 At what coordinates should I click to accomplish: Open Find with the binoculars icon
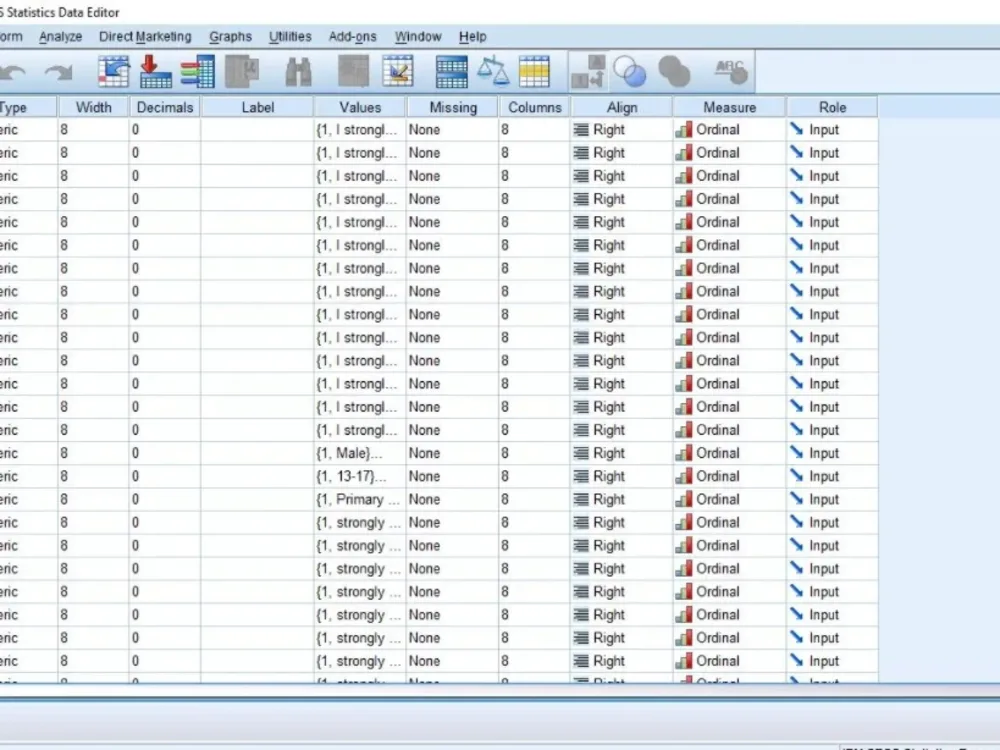point(298,70)
